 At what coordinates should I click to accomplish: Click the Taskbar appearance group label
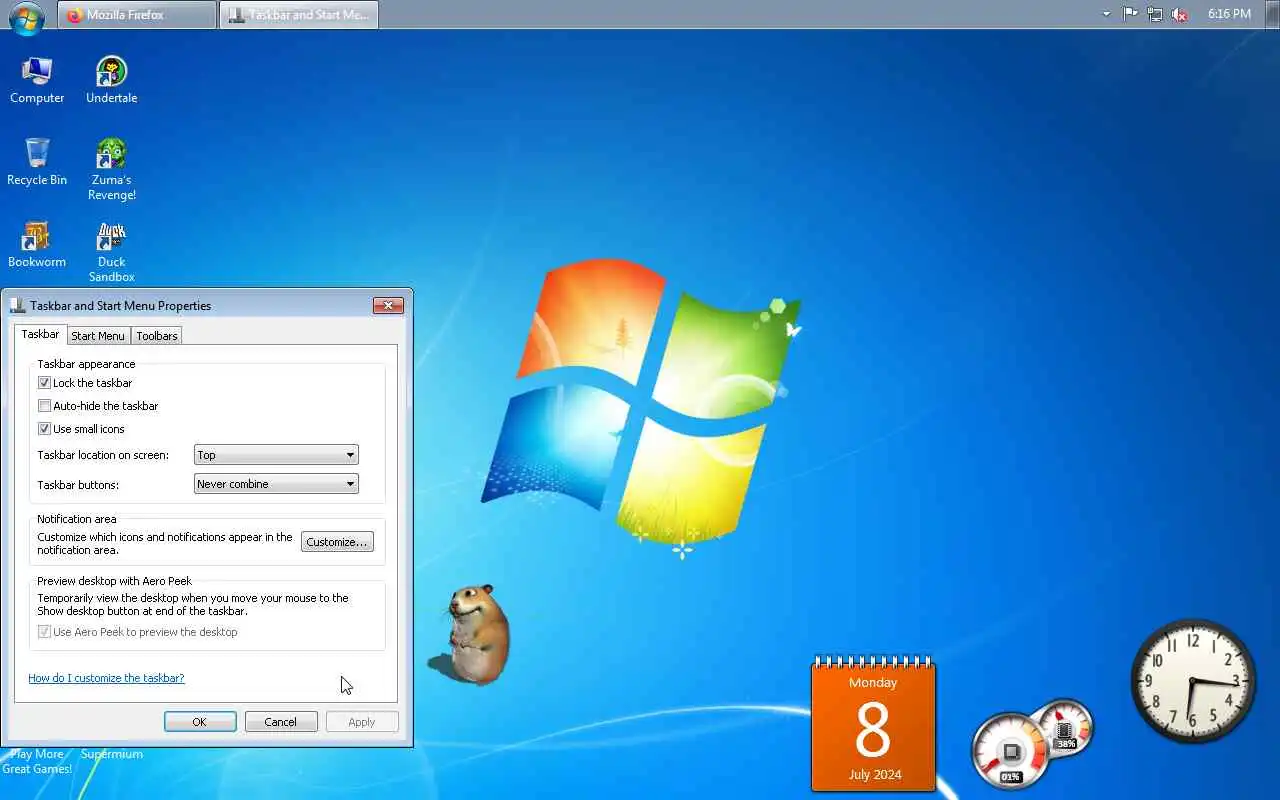[x=86, y=364]
